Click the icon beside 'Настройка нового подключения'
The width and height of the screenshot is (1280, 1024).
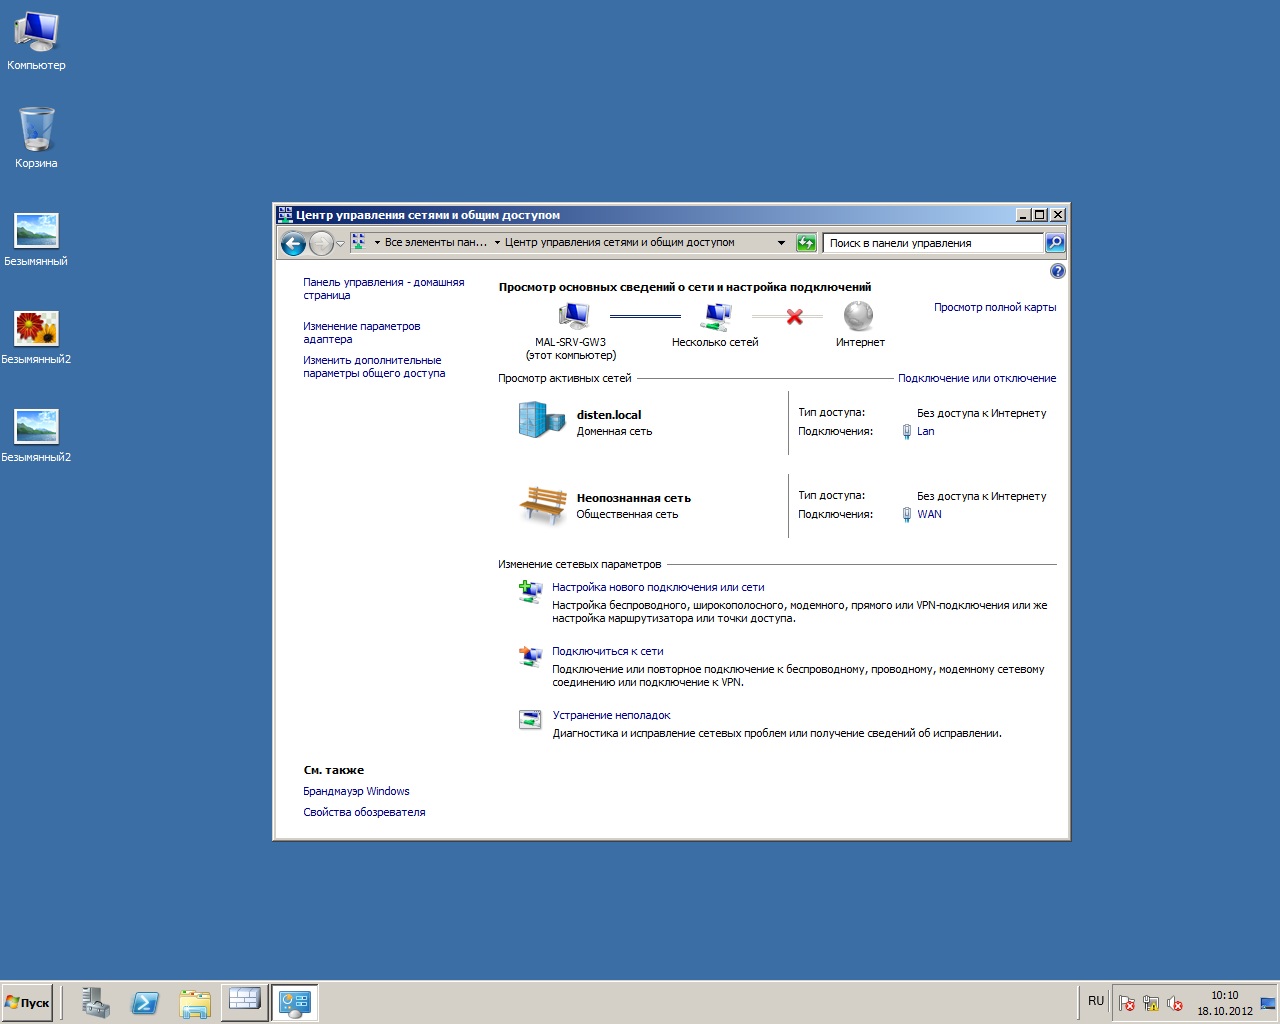[530, 591]
